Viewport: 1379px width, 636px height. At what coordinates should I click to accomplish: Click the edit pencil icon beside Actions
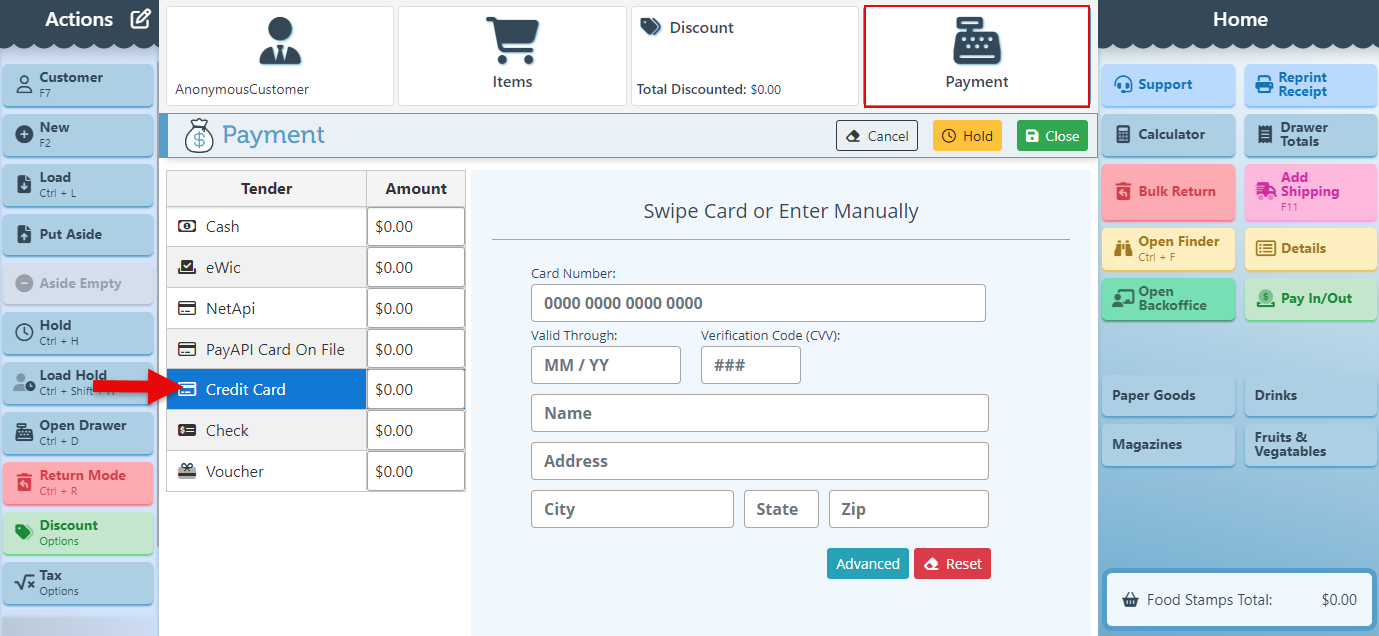(140, 19)
